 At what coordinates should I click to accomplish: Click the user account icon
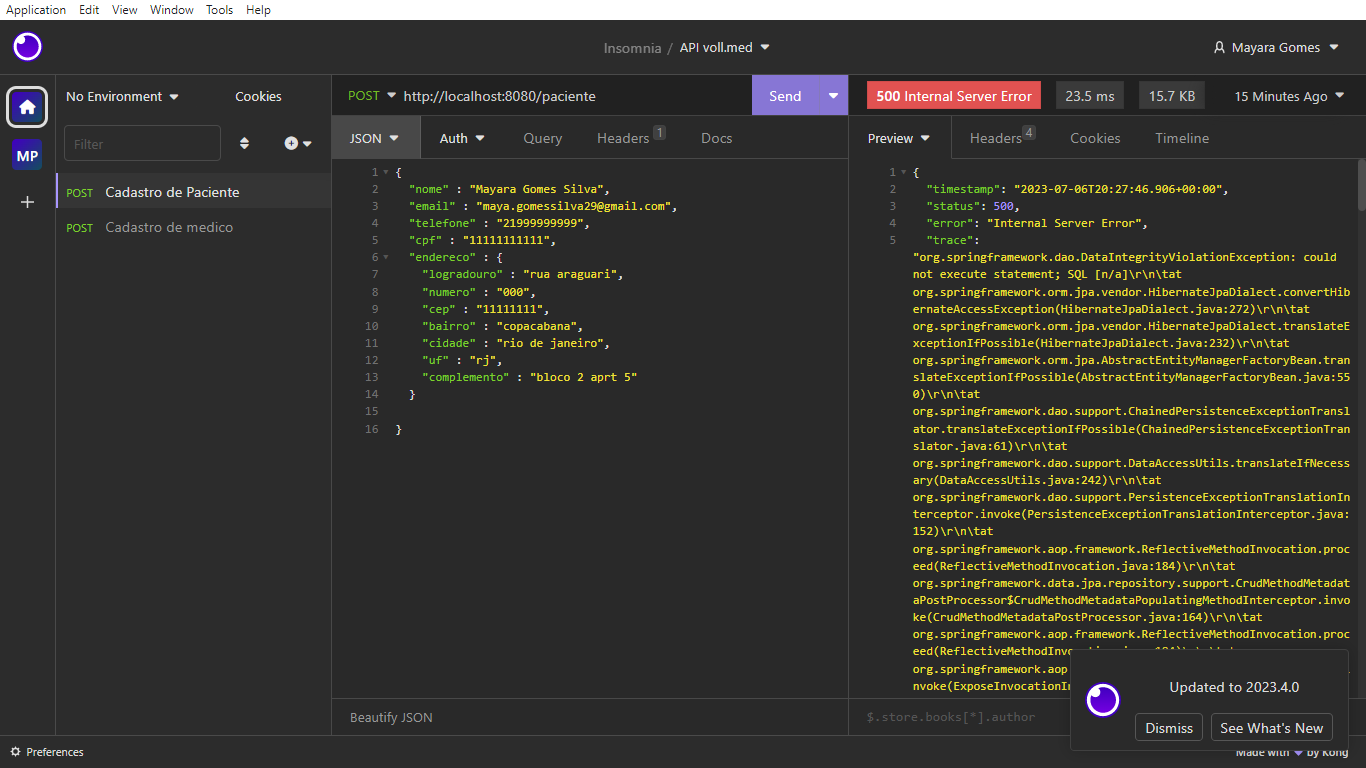point(1219,48)
